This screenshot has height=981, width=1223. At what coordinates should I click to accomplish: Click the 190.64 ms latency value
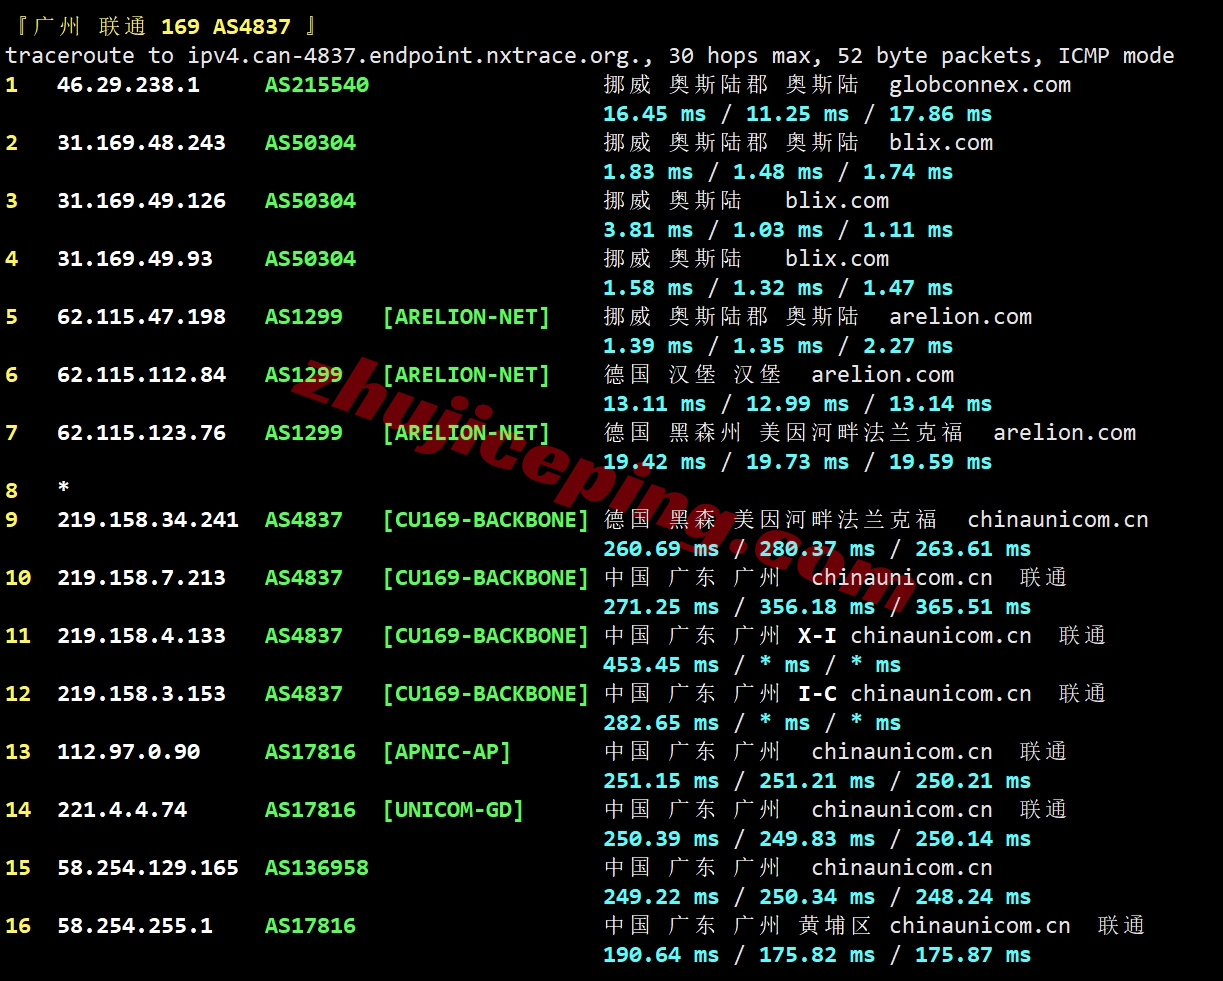coord(661,955)
